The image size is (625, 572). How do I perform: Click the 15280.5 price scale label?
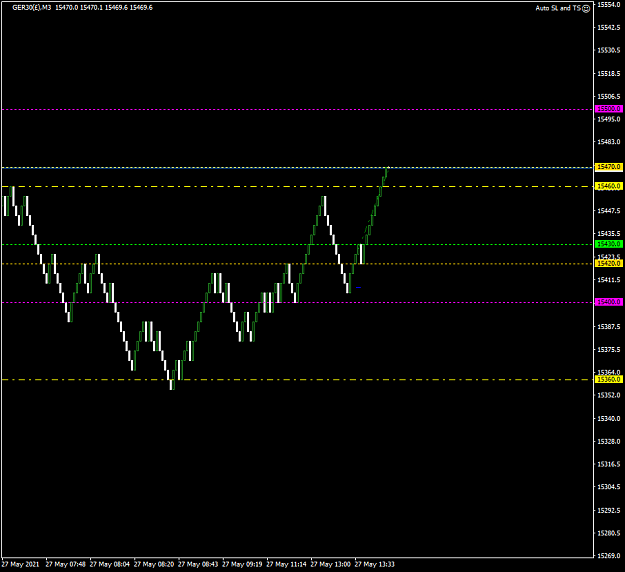(609, 533)
